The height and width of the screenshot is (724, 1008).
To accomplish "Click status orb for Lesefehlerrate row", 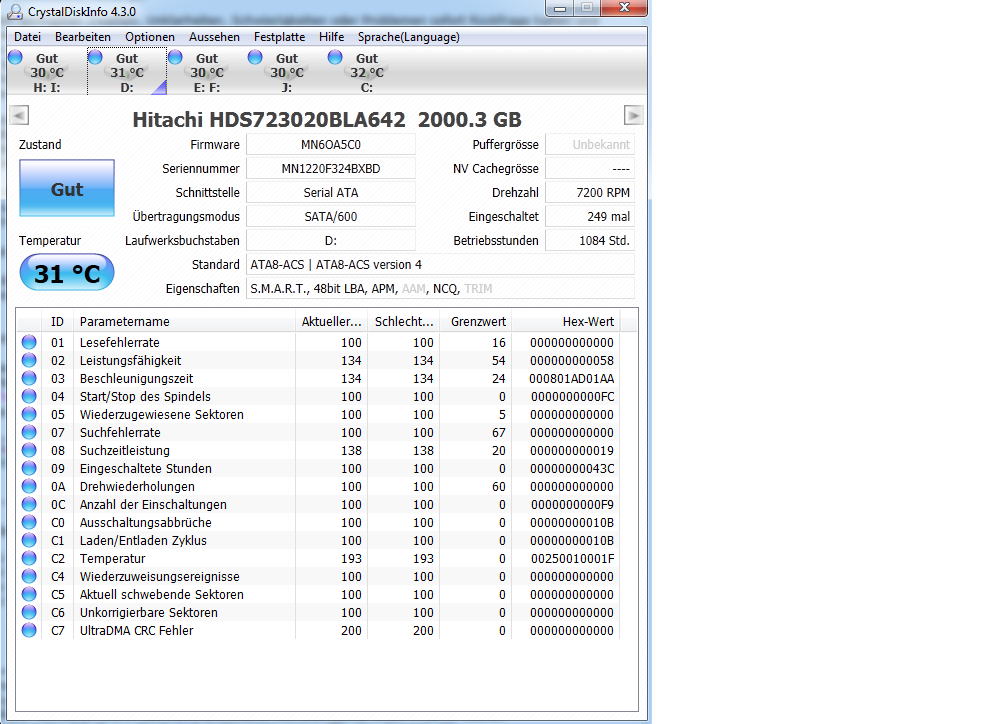I will [29, 342].
